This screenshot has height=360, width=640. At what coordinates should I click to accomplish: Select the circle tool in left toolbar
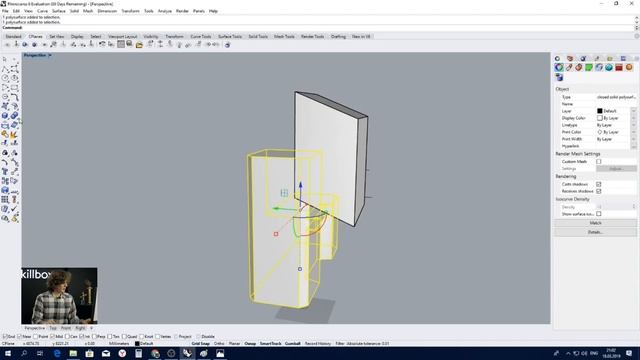coord(5,78)
